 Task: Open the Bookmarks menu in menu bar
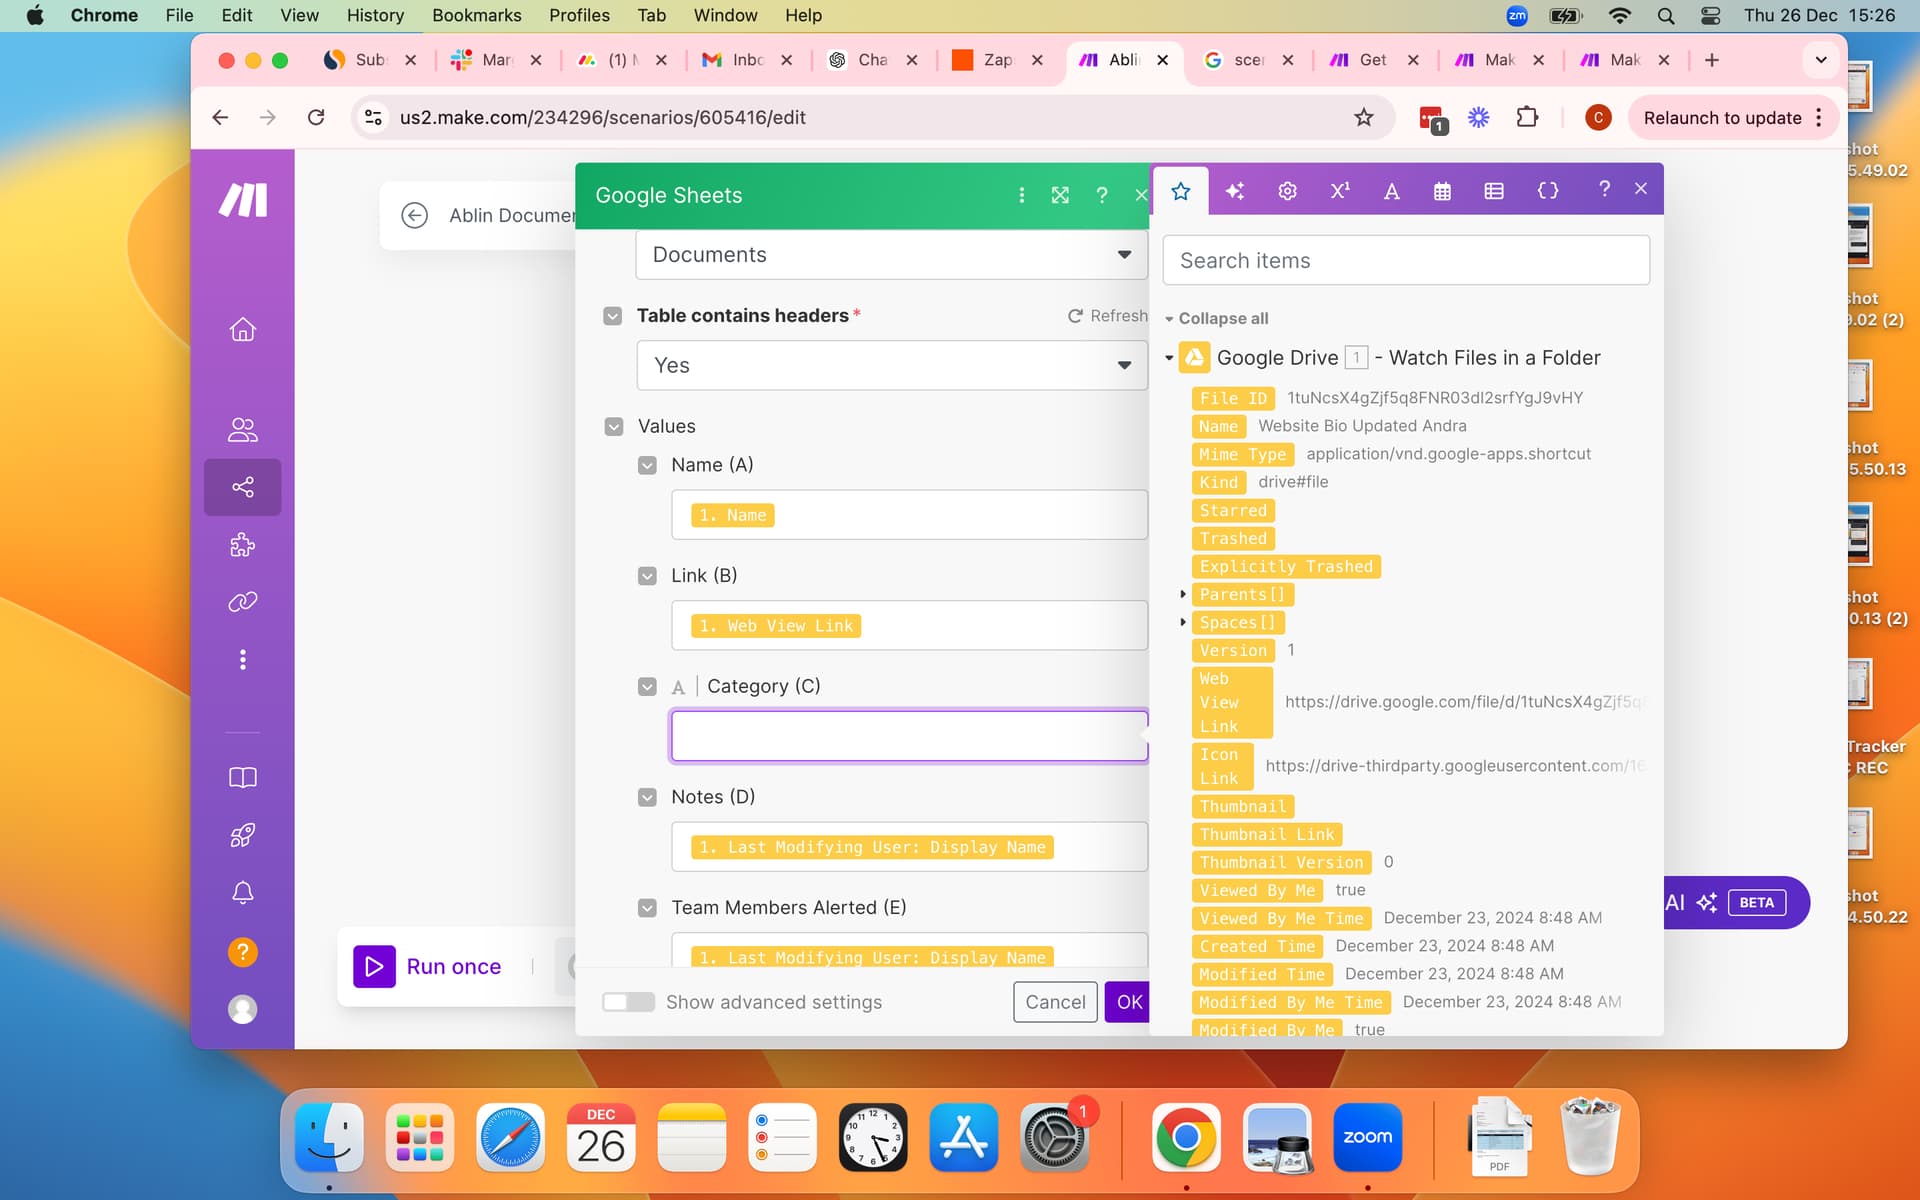click(476, 15)
